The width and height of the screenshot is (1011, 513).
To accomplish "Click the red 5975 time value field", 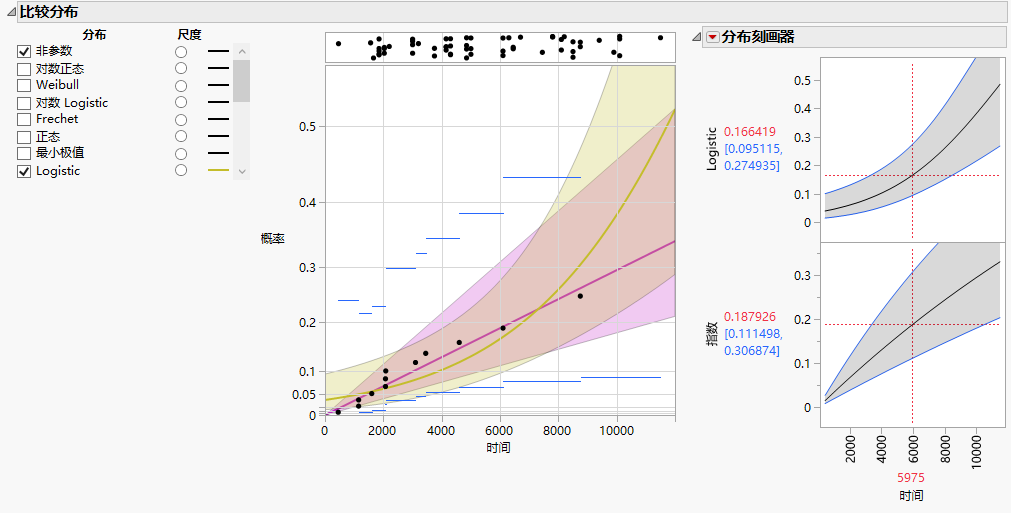I will tap(911, 478).
